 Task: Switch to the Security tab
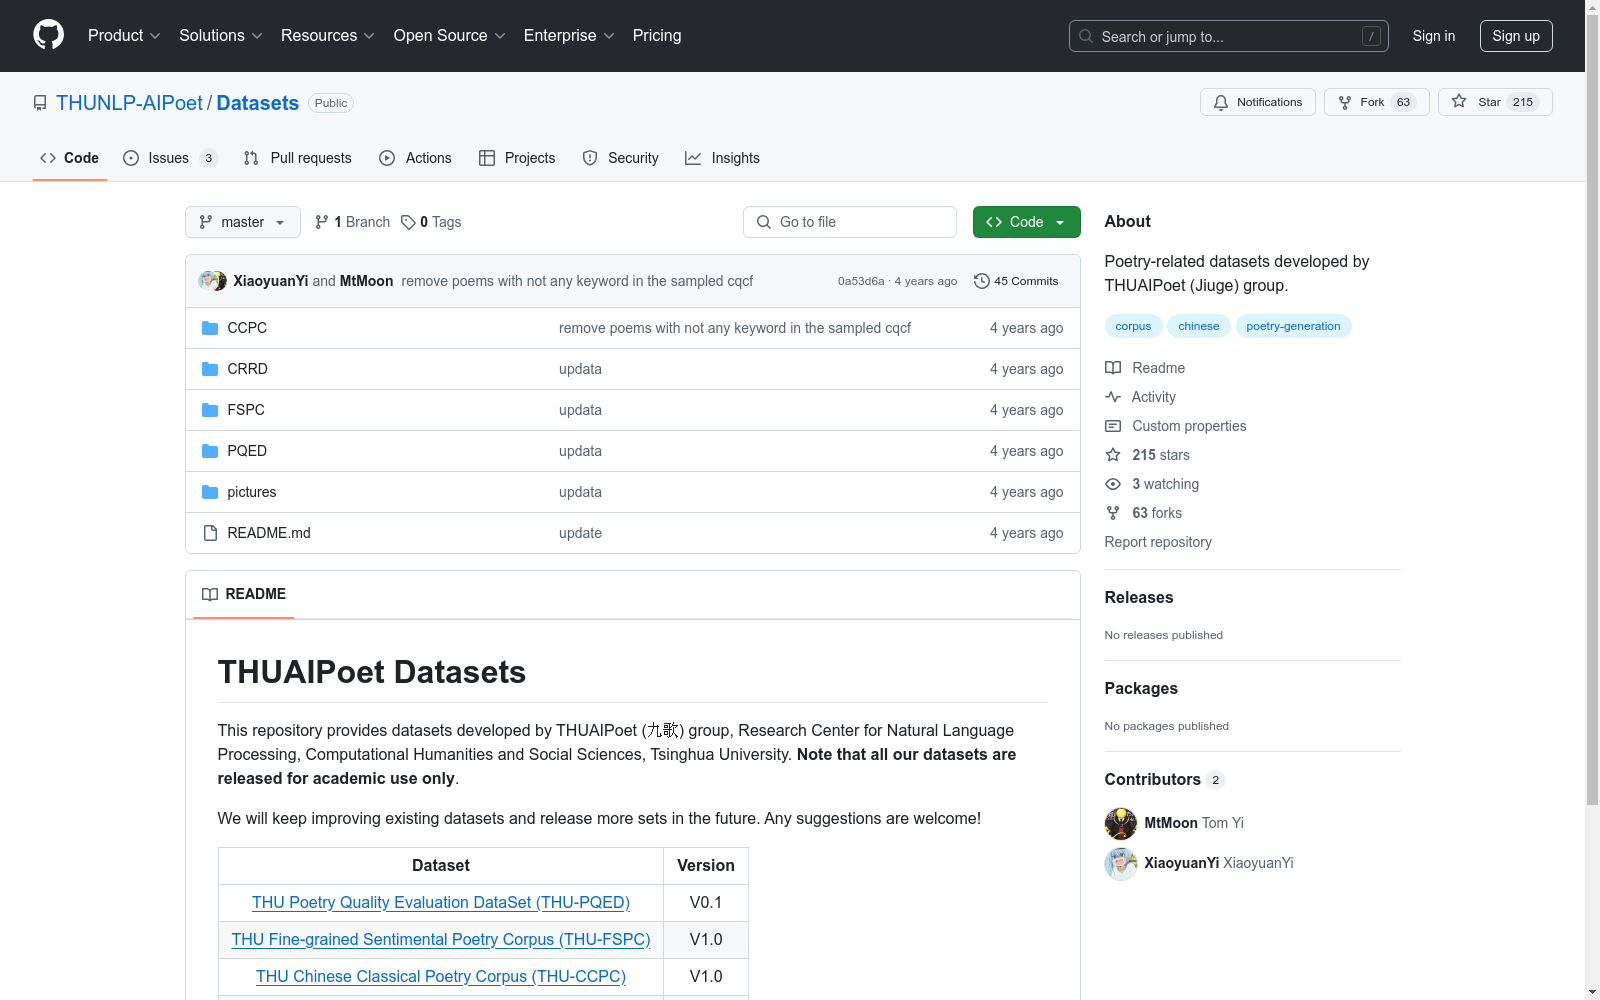pos(621,158)
